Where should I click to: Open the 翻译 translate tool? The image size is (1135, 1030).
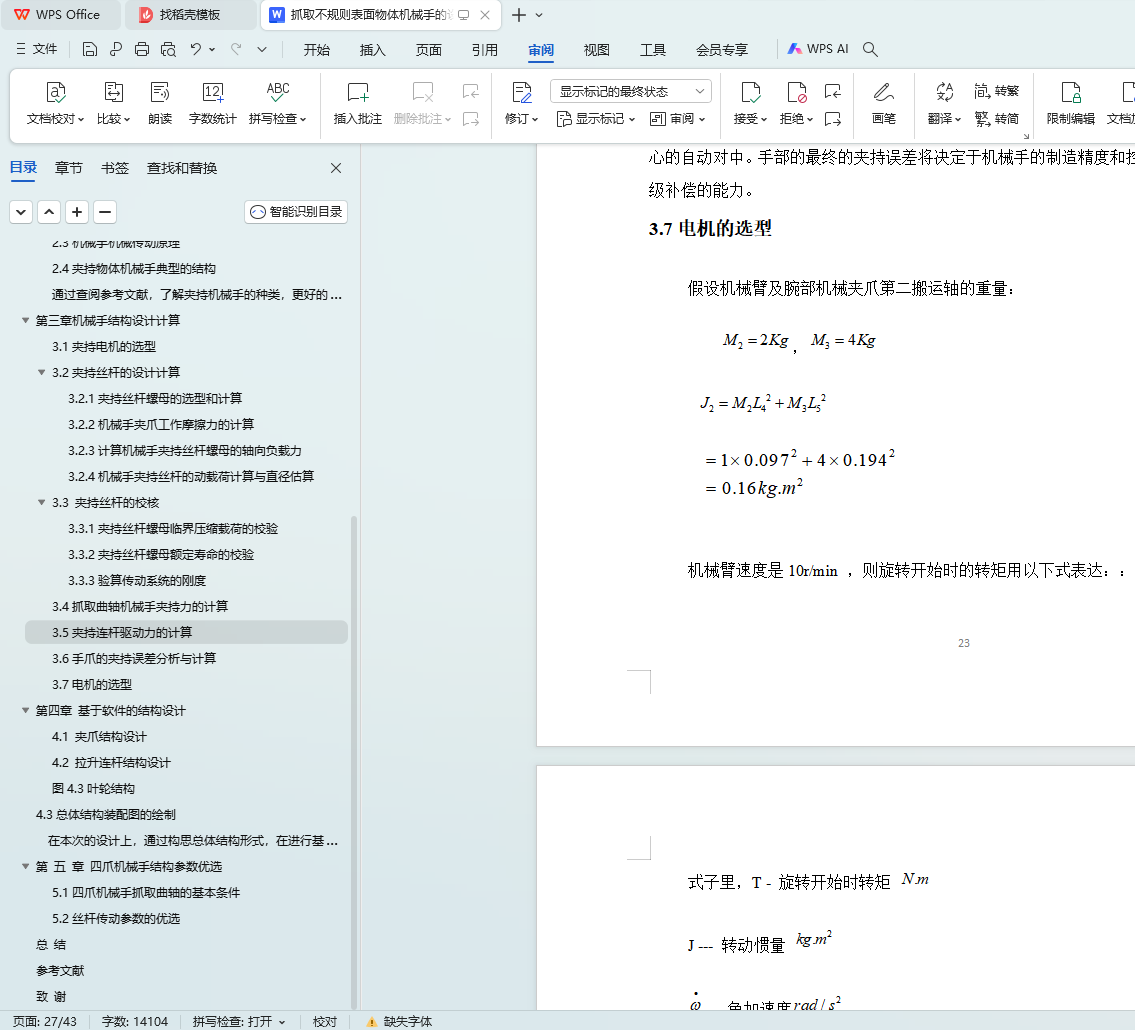coord(944,103)
